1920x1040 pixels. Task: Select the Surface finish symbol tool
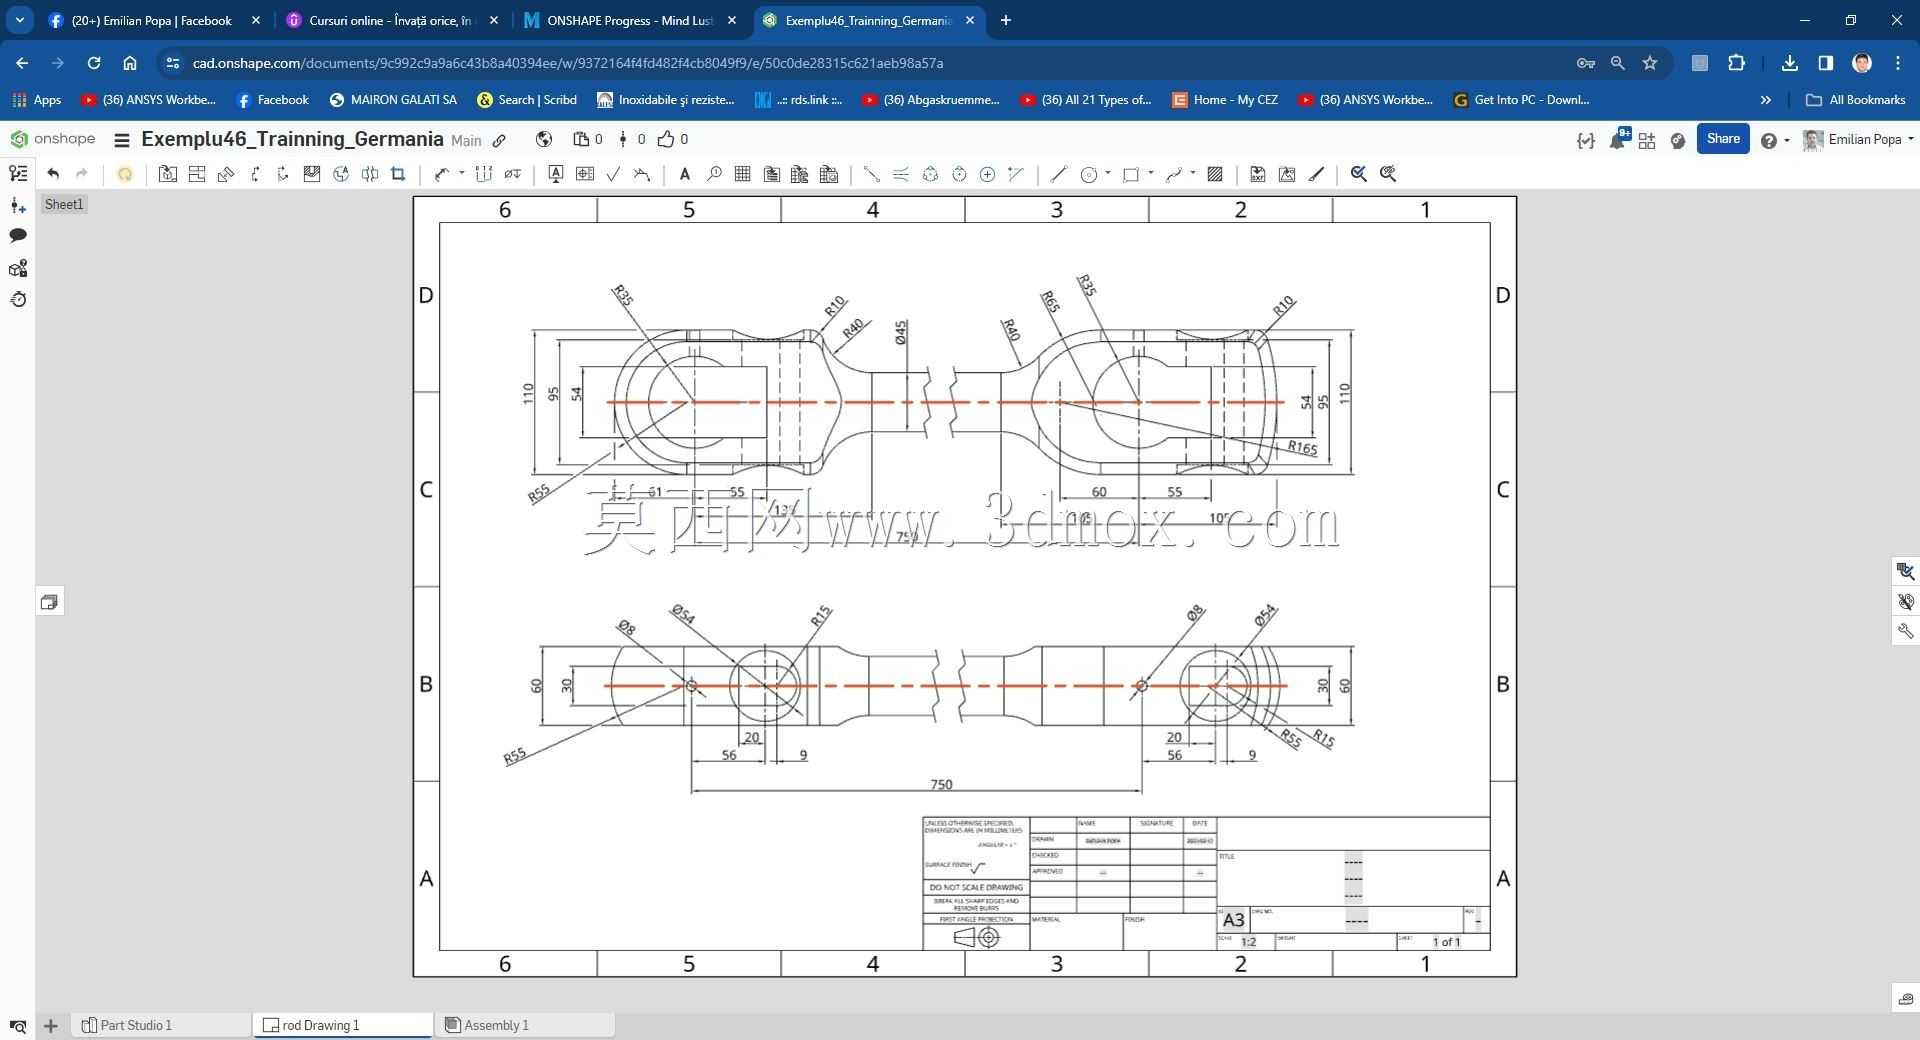pyautogui.click(x=613, y=174)
